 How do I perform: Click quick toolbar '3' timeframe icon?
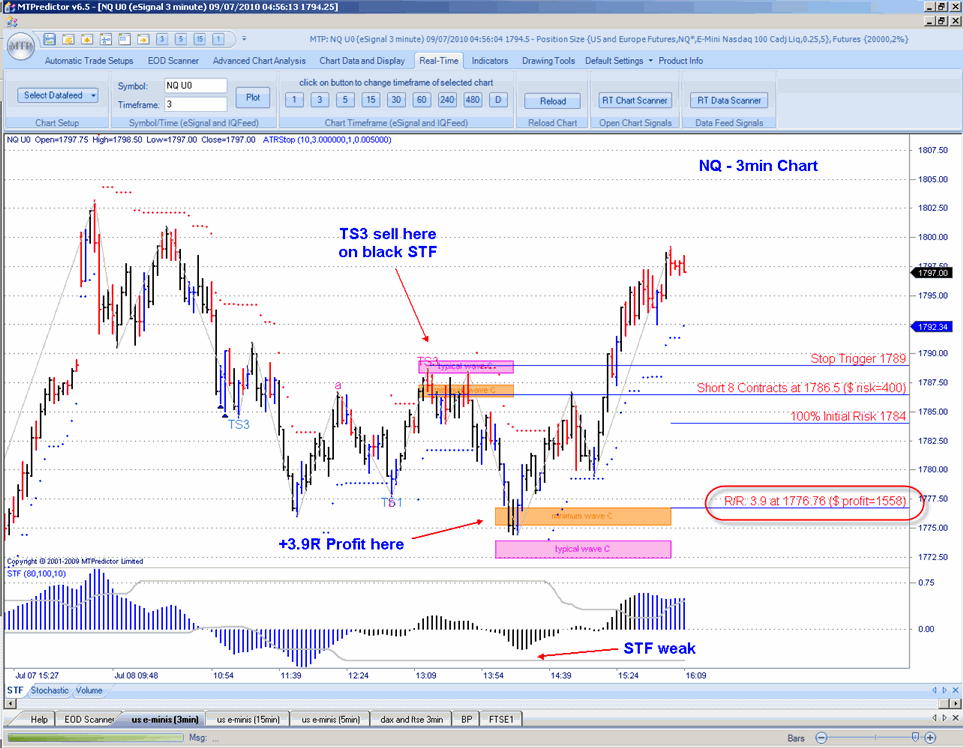pyautogui.click(x=162, y=39)
